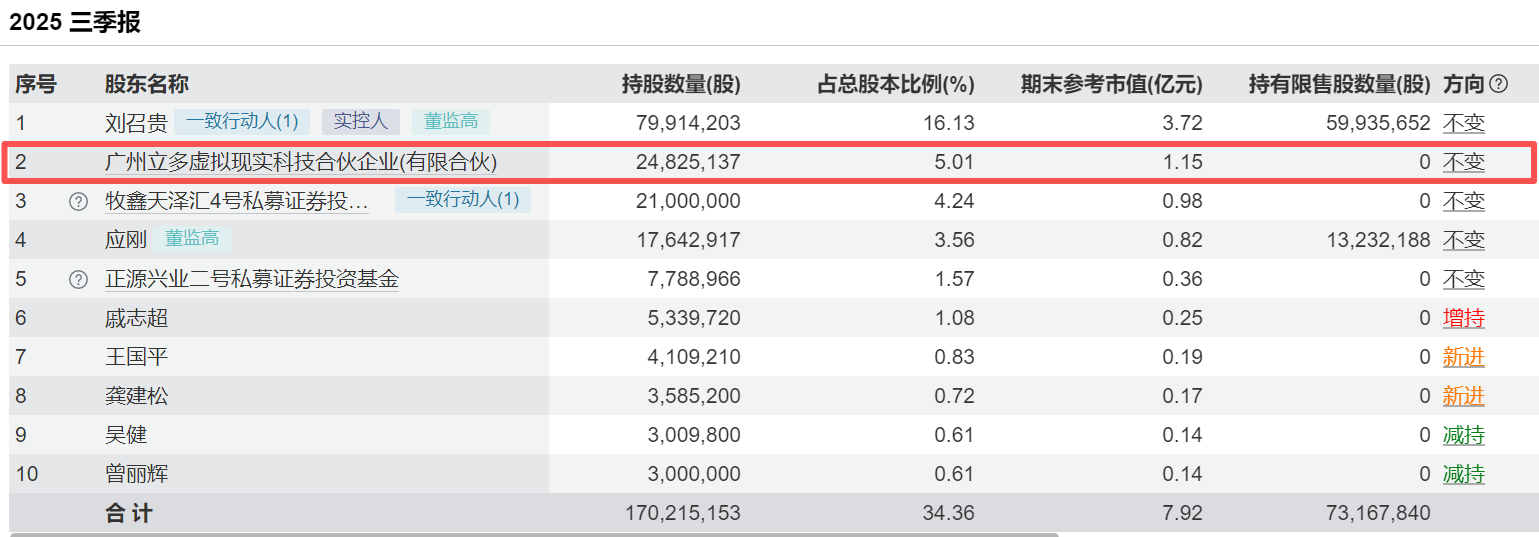Click 新进 link in 王国平 row

(x=1463, y=358)
